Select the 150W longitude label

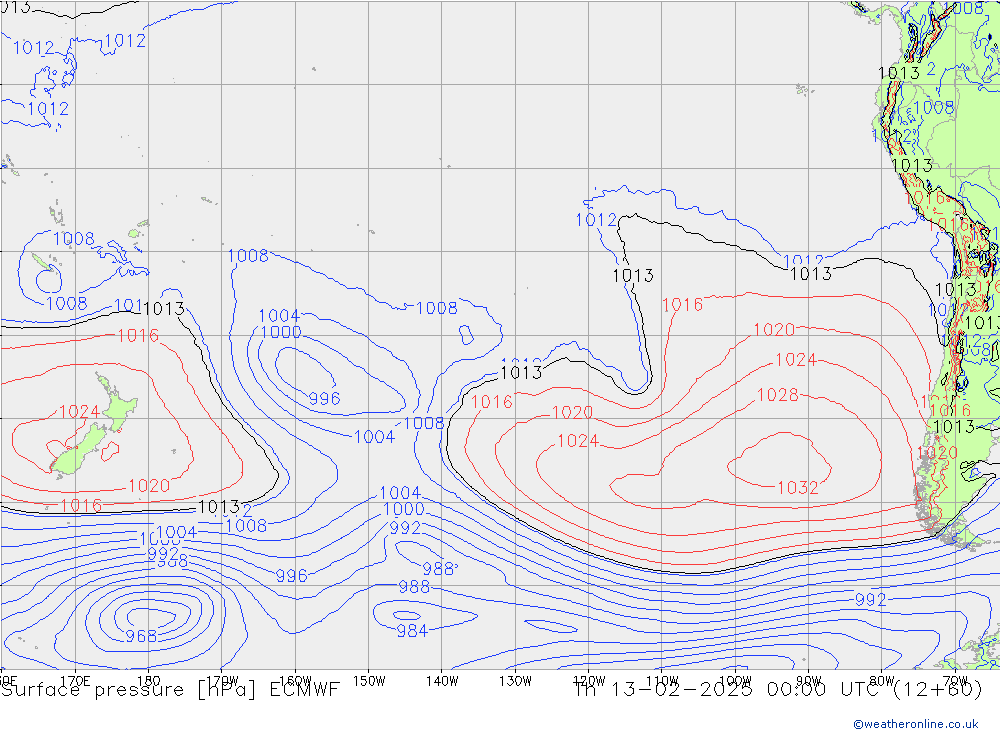coord(369,681)
